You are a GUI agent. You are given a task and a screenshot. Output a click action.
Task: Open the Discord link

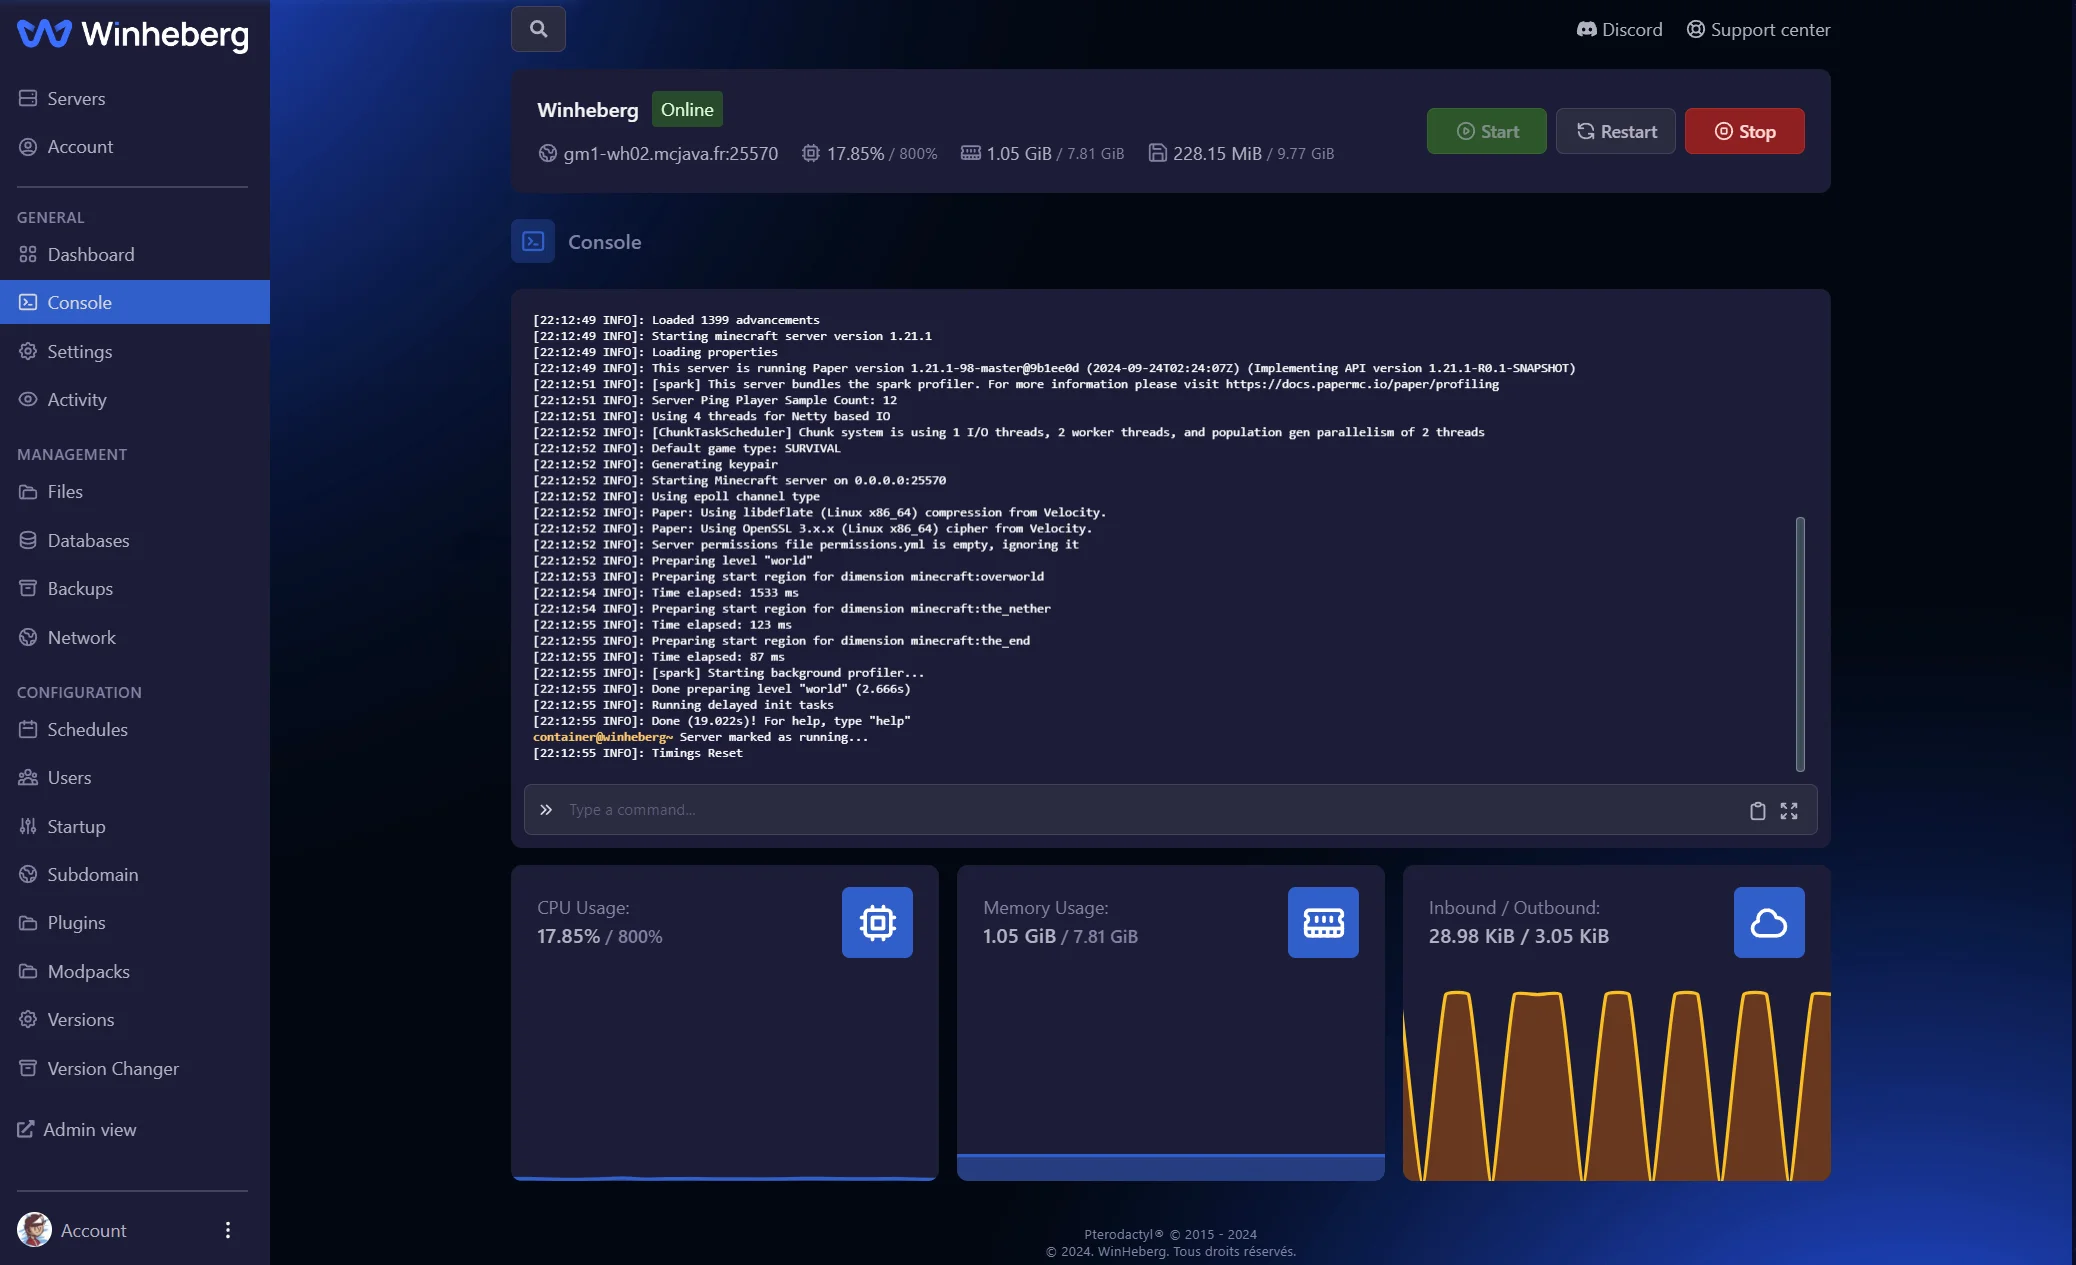(x=1619, y=30)
